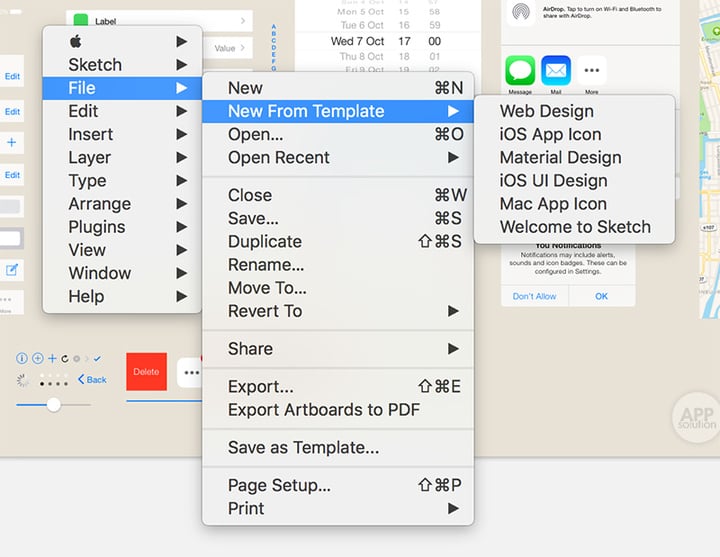Choose Duplicate menu item

click(x=338, y=242)
